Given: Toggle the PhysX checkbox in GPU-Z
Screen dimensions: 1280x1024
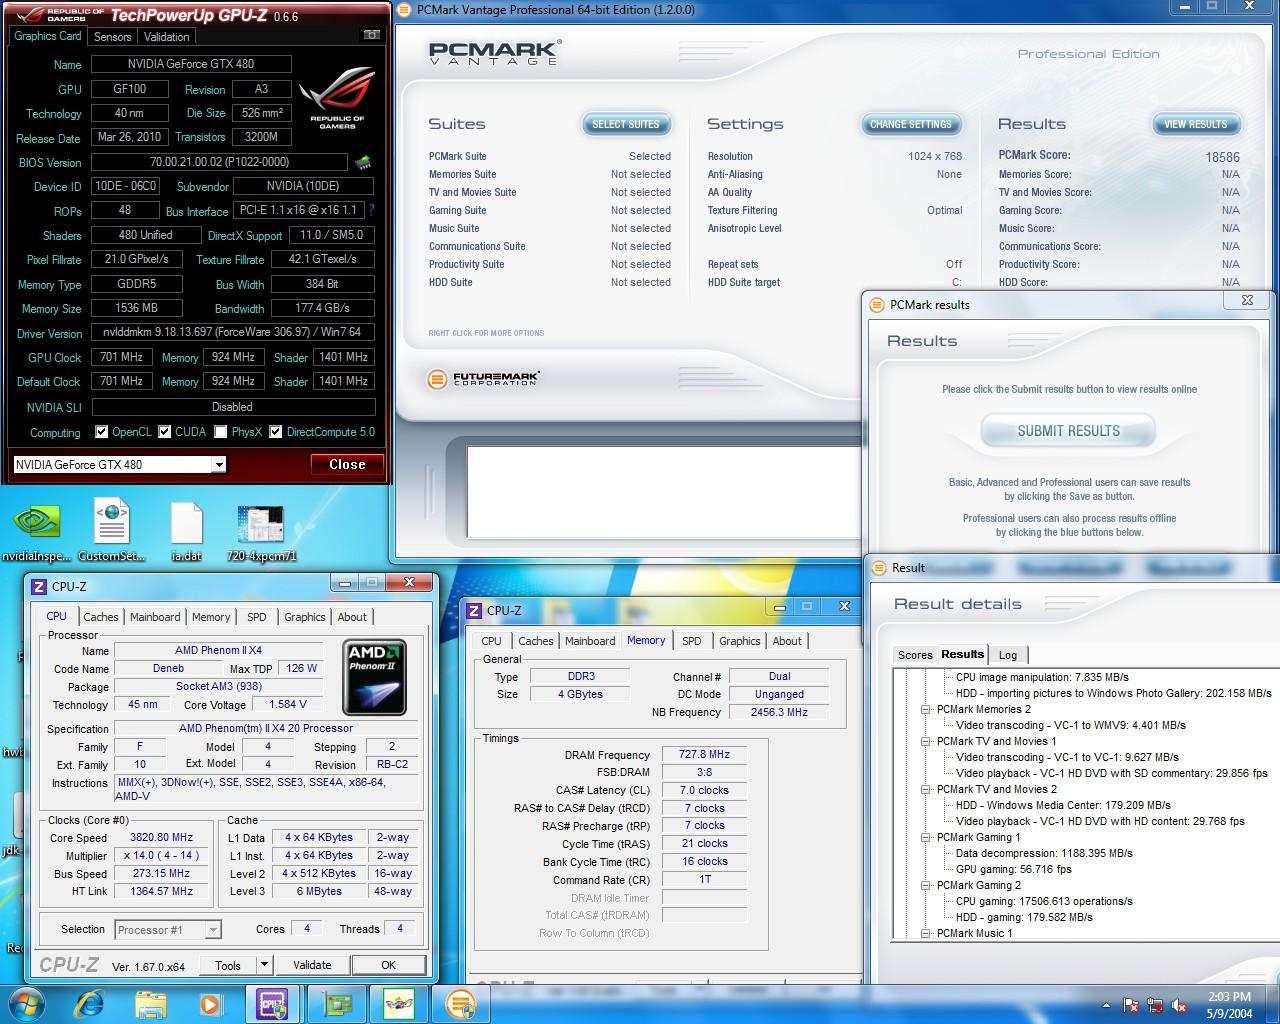Looking at the screenshot, I should pos(221,432).
